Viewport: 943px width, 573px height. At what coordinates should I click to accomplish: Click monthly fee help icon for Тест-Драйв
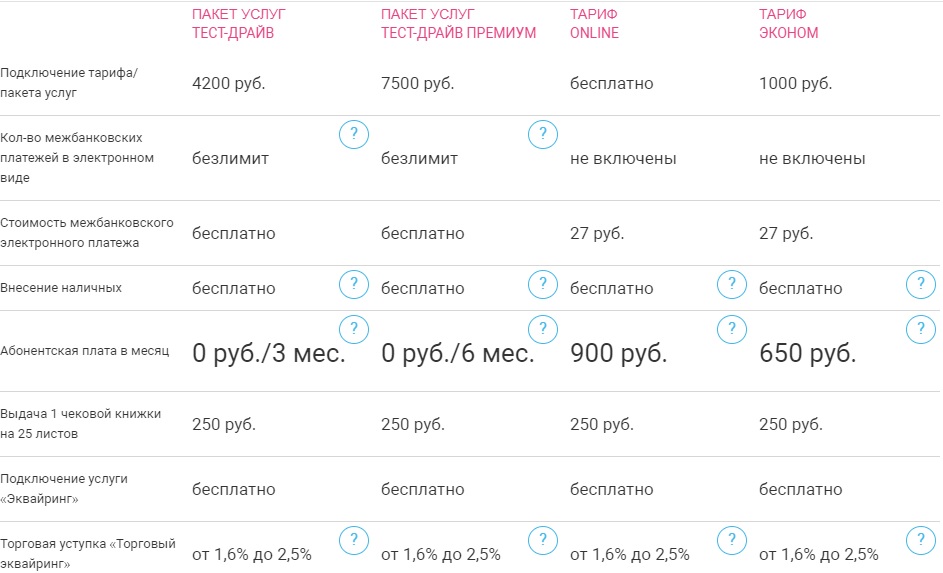click(354, 329)
